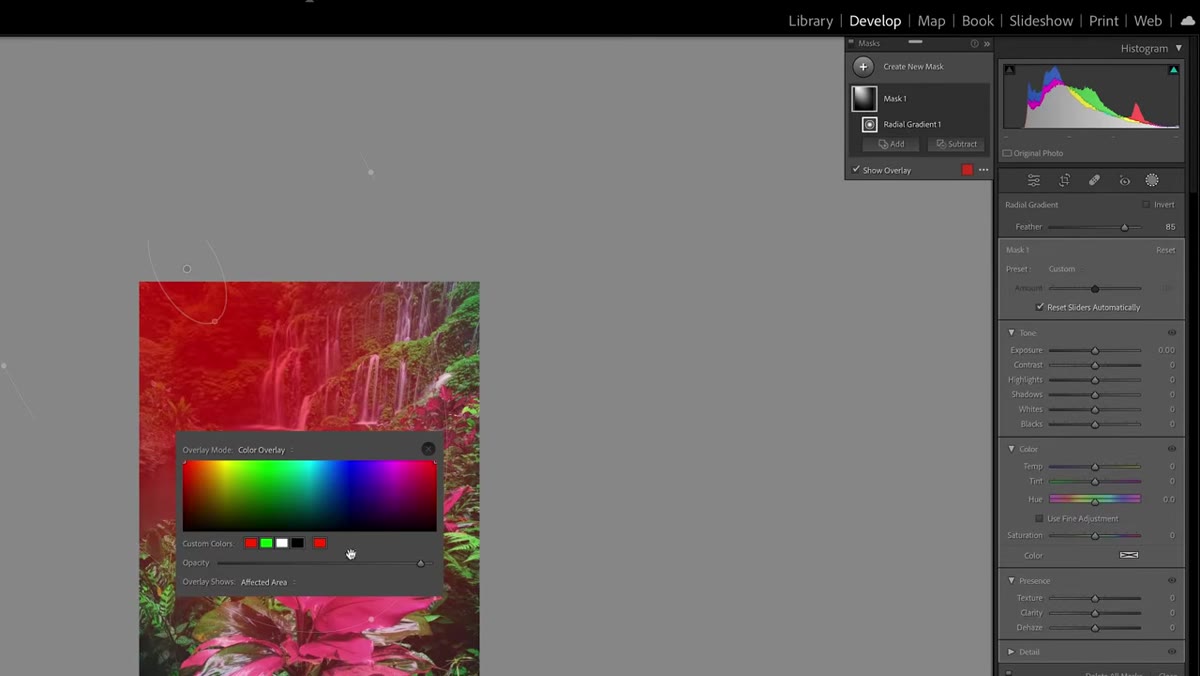Adjust the Feather slider handle
The height and width of the screenshot is (676, 1200).
pos(1124,227)
